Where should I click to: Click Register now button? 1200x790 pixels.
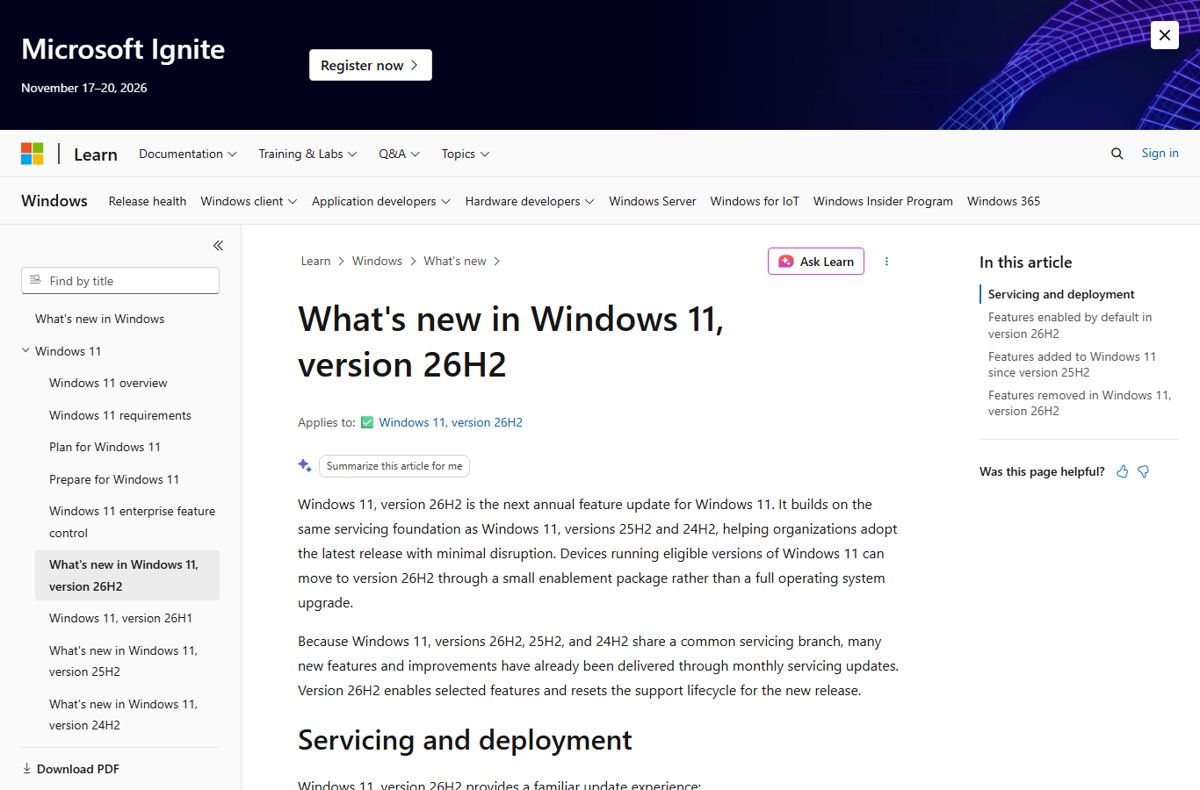click(x=370, y=65)
